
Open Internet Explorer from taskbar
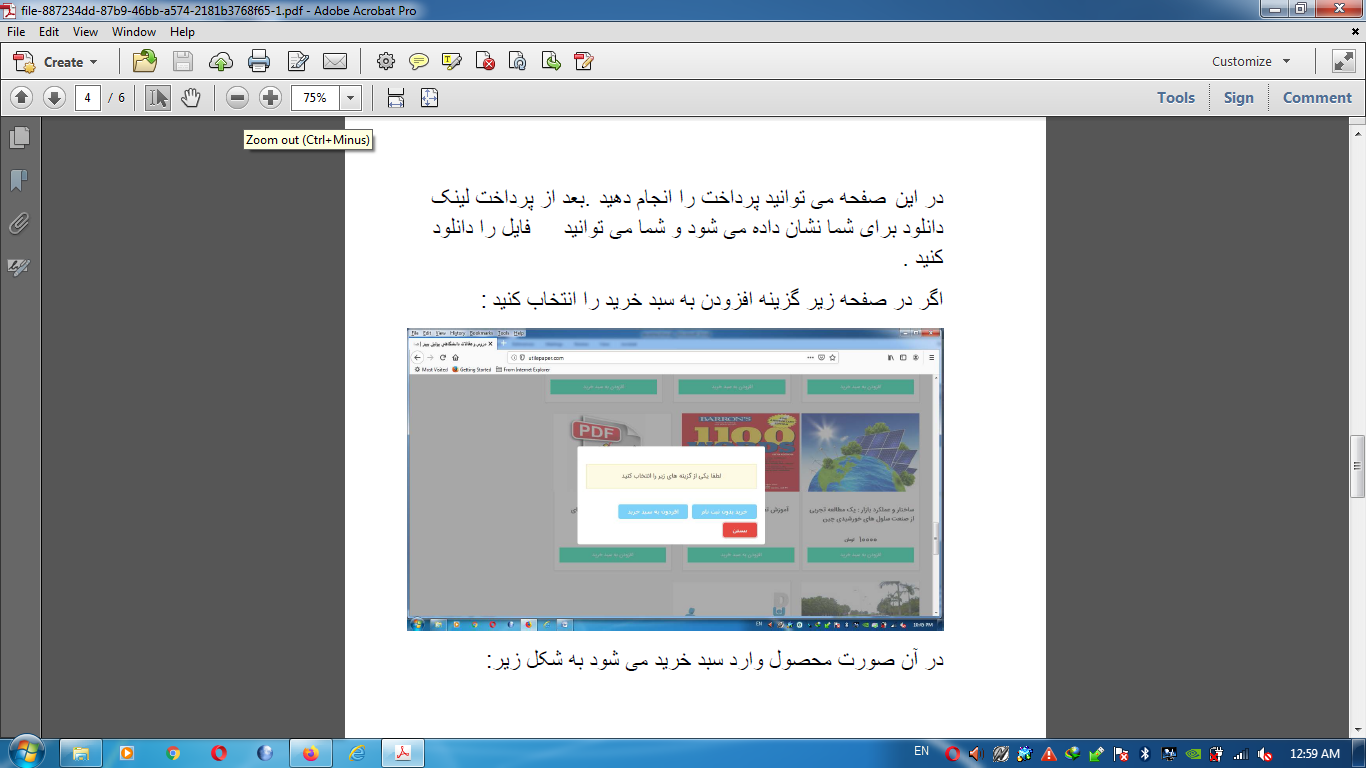coord(357,754)
